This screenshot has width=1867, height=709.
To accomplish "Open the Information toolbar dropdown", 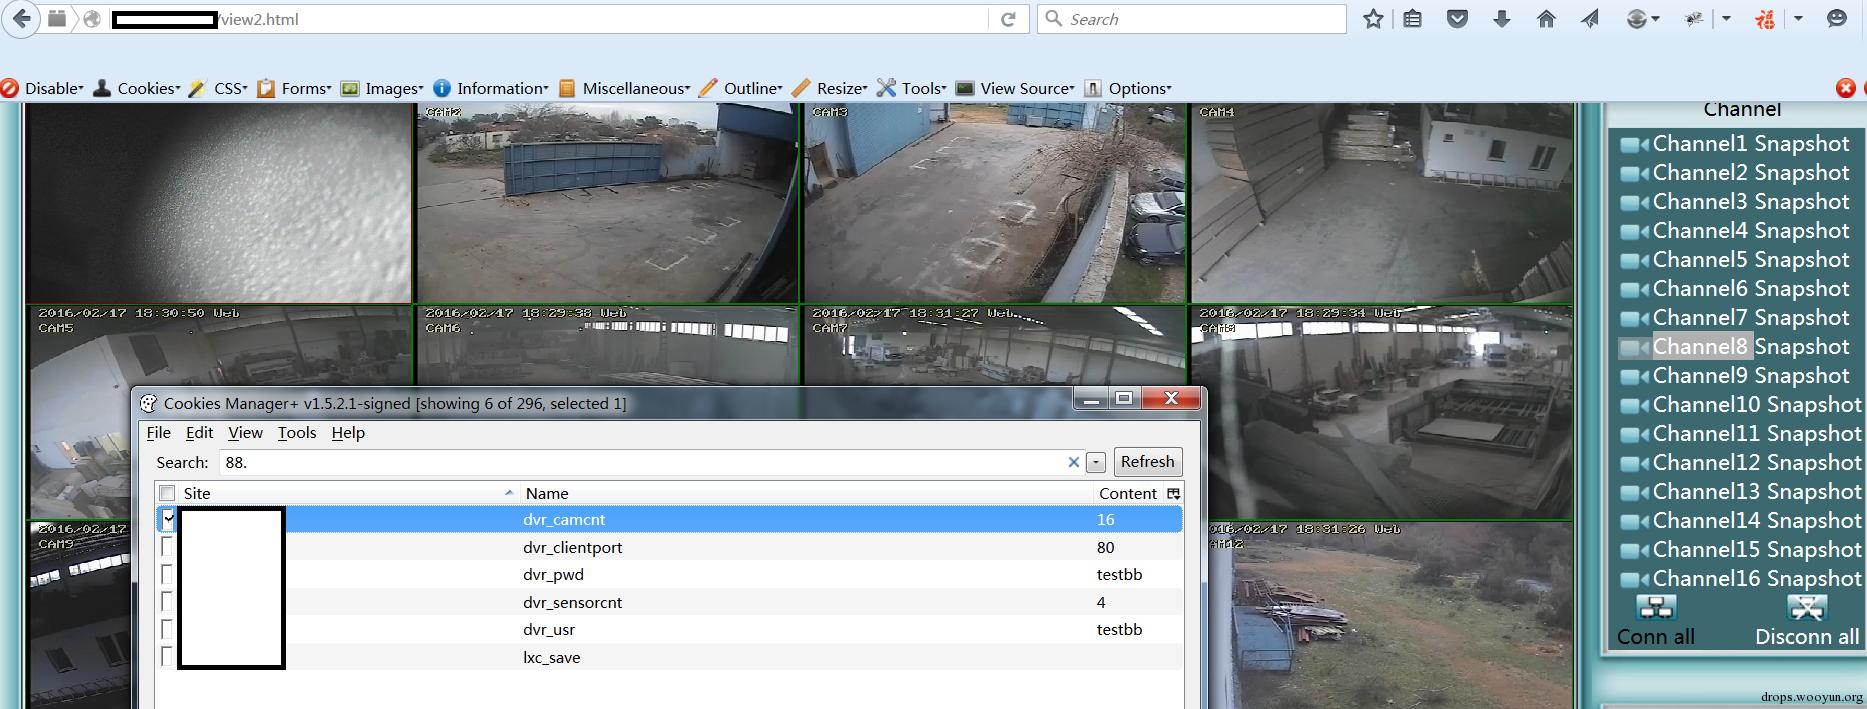I will (x=491, y=88).
